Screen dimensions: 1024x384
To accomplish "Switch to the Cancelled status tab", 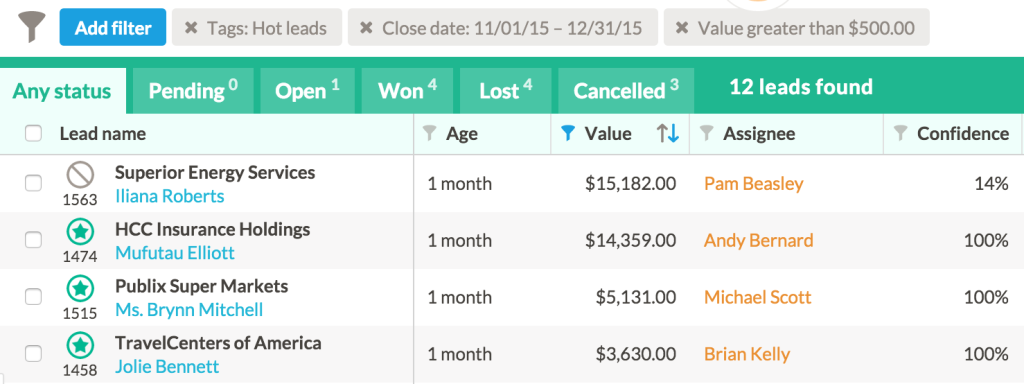I will click(626, 91).
